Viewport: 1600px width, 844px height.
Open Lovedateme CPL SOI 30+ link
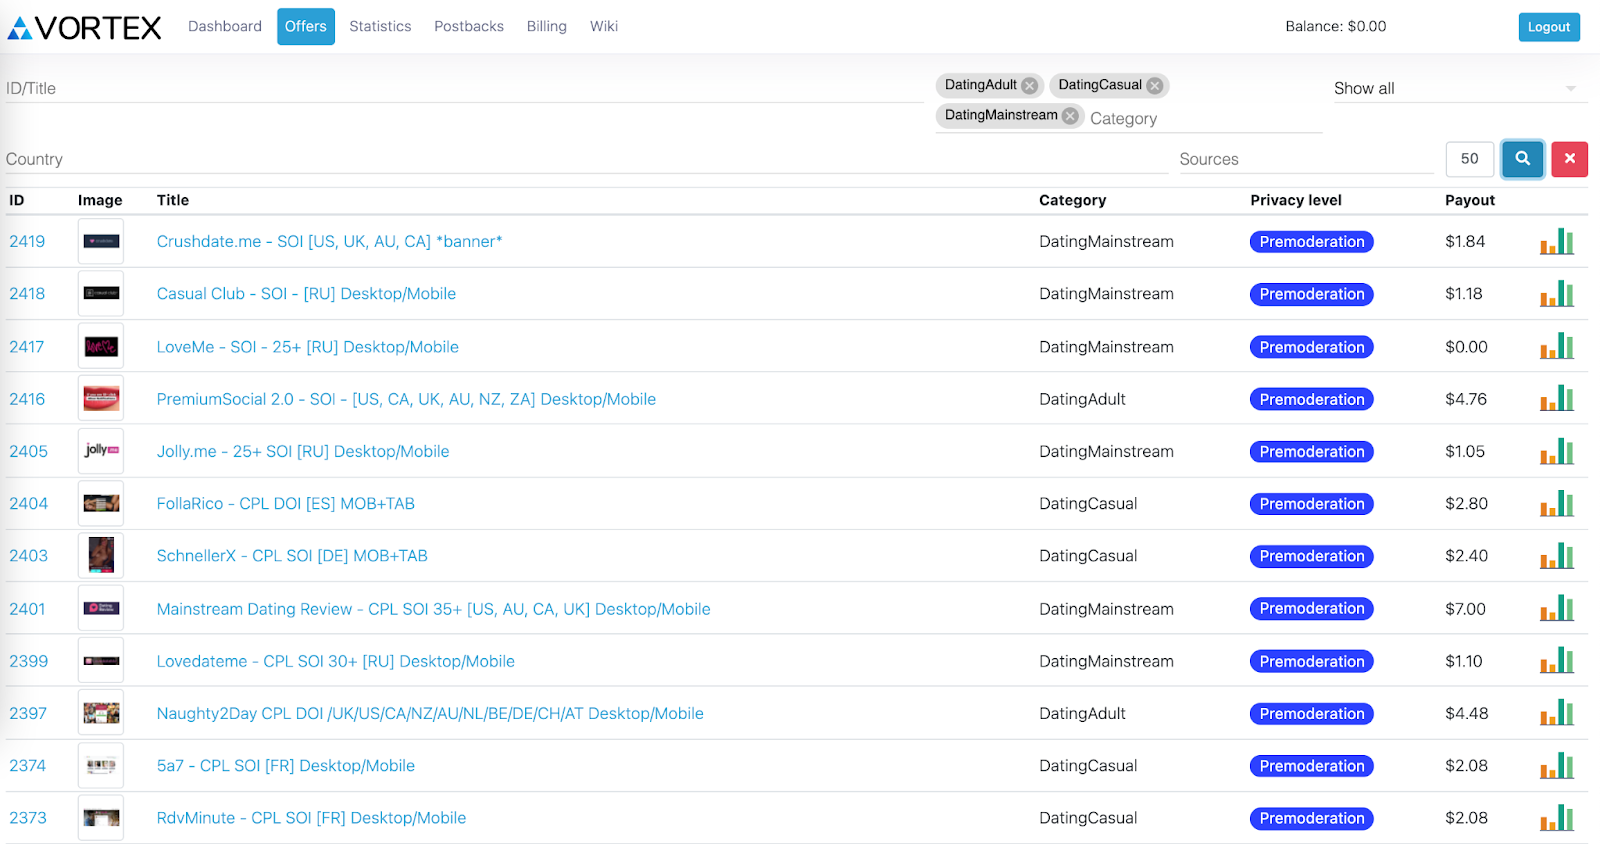coord(336,661)
